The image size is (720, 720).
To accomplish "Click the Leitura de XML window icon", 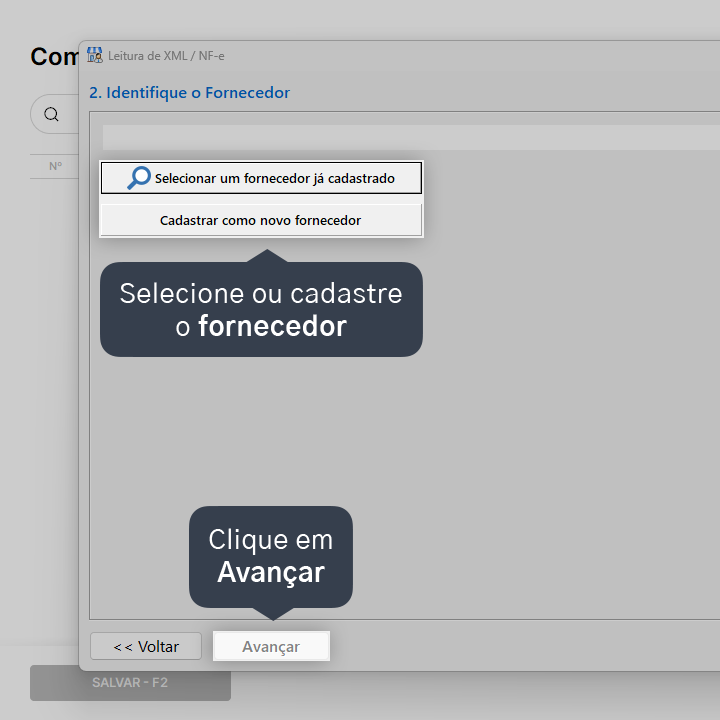I will pos(95,55).
